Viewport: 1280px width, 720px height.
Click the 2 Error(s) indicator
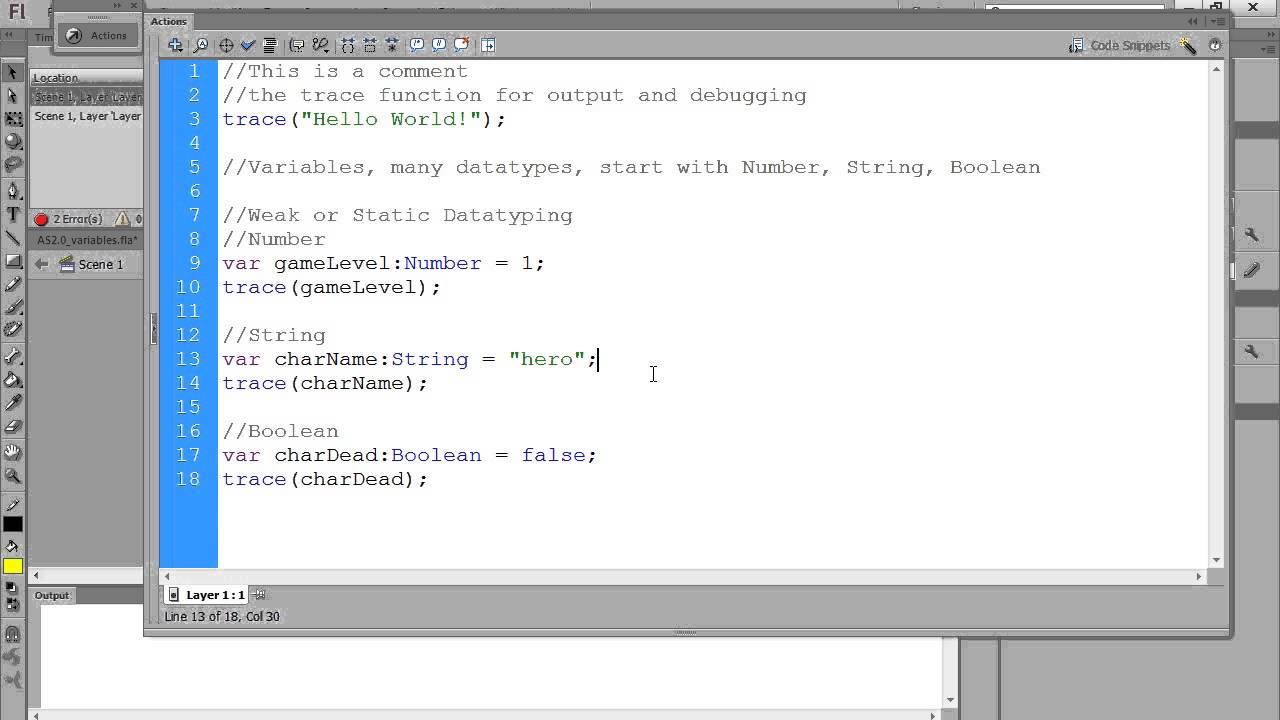(69, 219)
